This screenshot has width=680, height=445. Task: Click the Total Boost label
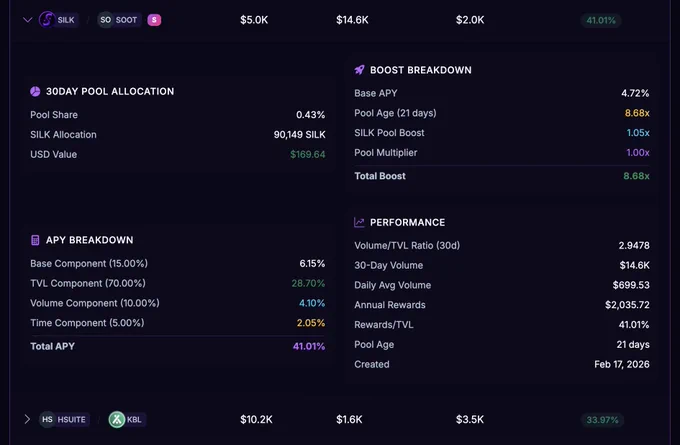point(380,176)
